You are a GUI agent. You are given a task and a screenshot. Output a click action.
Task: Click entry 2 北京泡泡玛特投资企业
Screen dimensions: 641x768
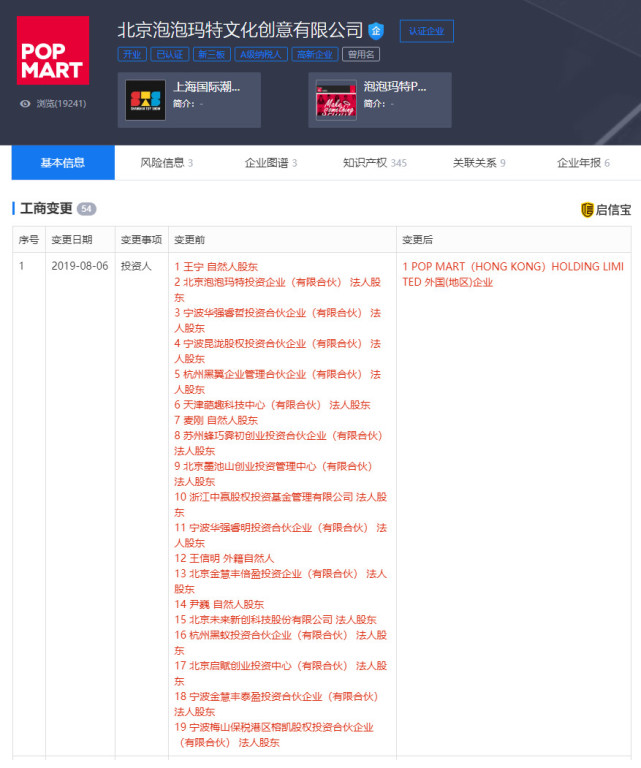coord(278,289)
